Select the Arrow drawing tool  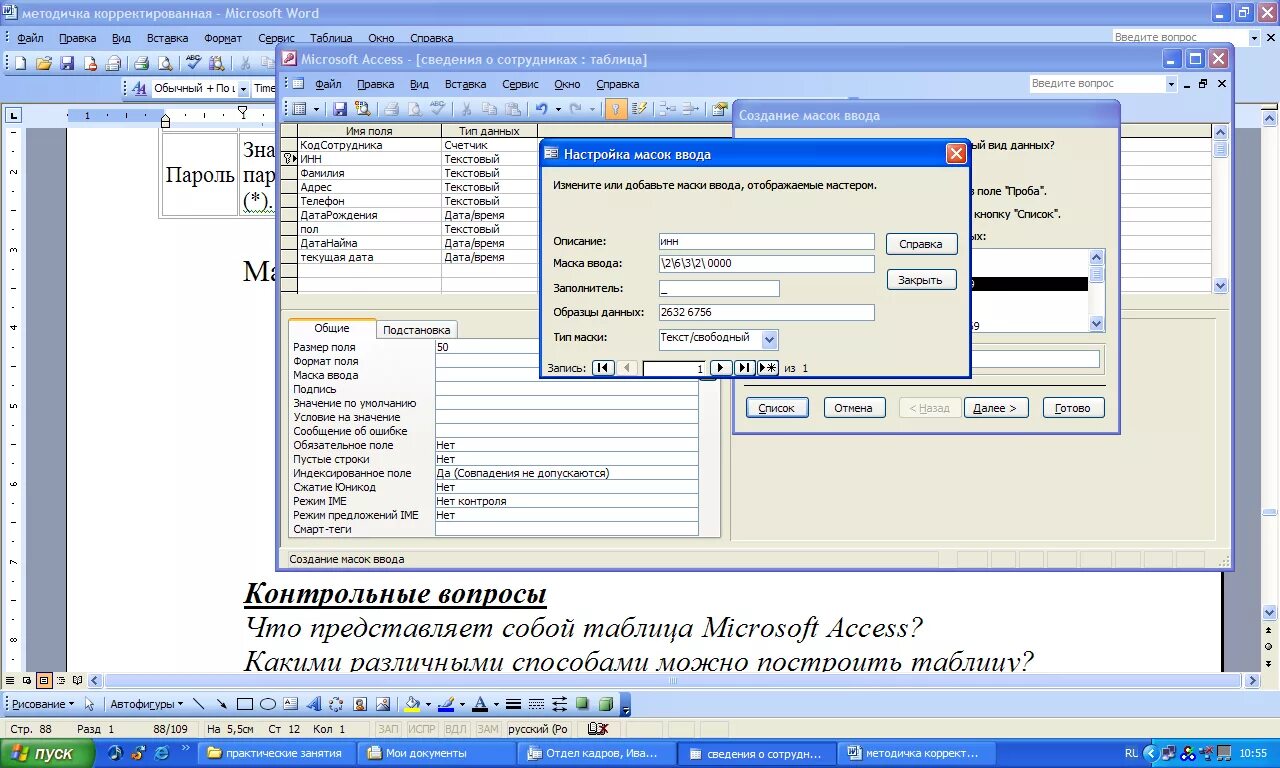[x=222, y=704]
